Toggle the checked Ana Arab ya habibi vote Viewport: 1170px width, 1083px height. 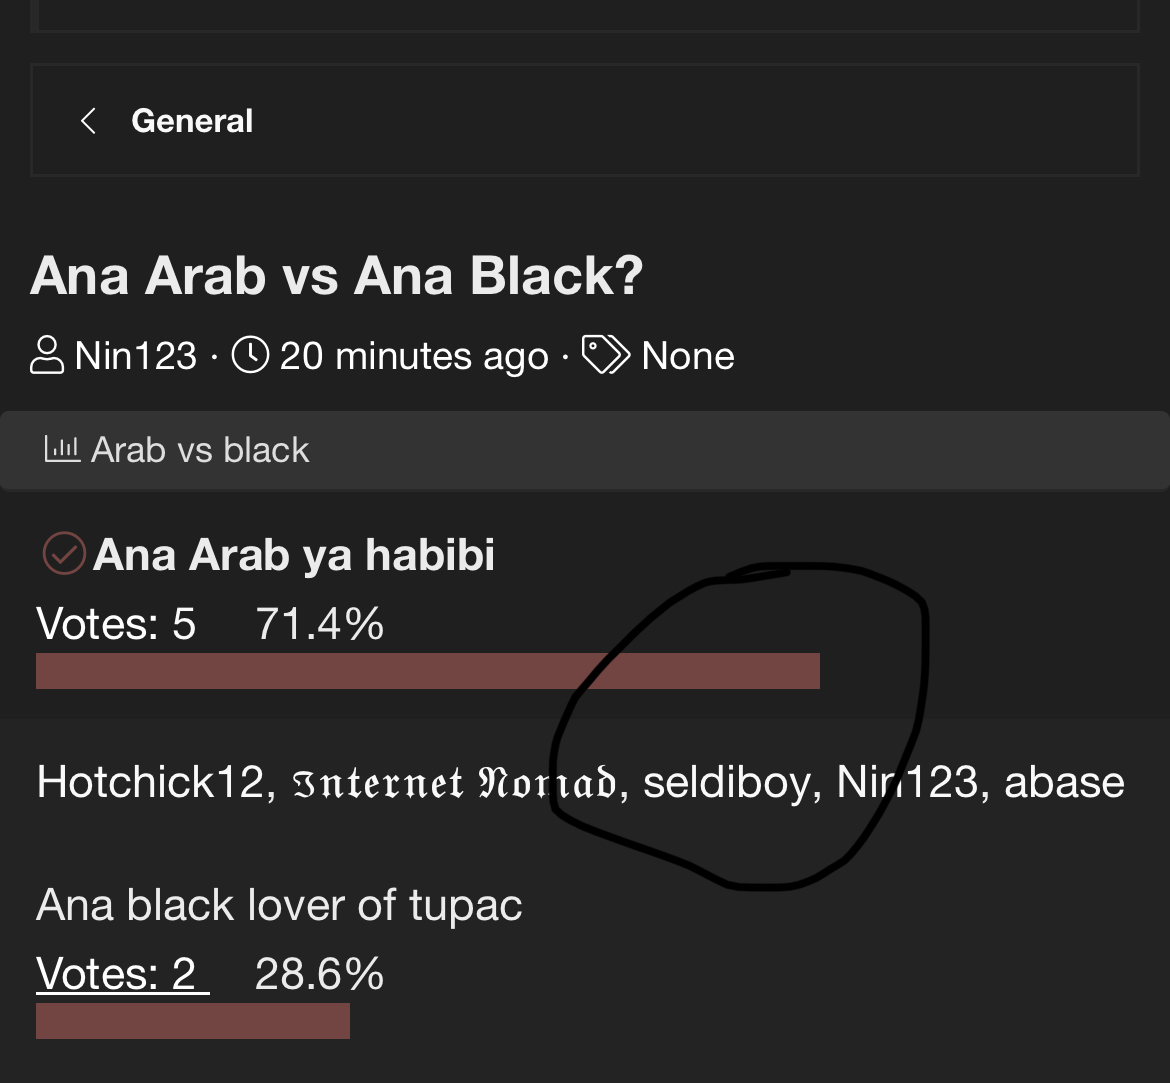pos(64,554)
